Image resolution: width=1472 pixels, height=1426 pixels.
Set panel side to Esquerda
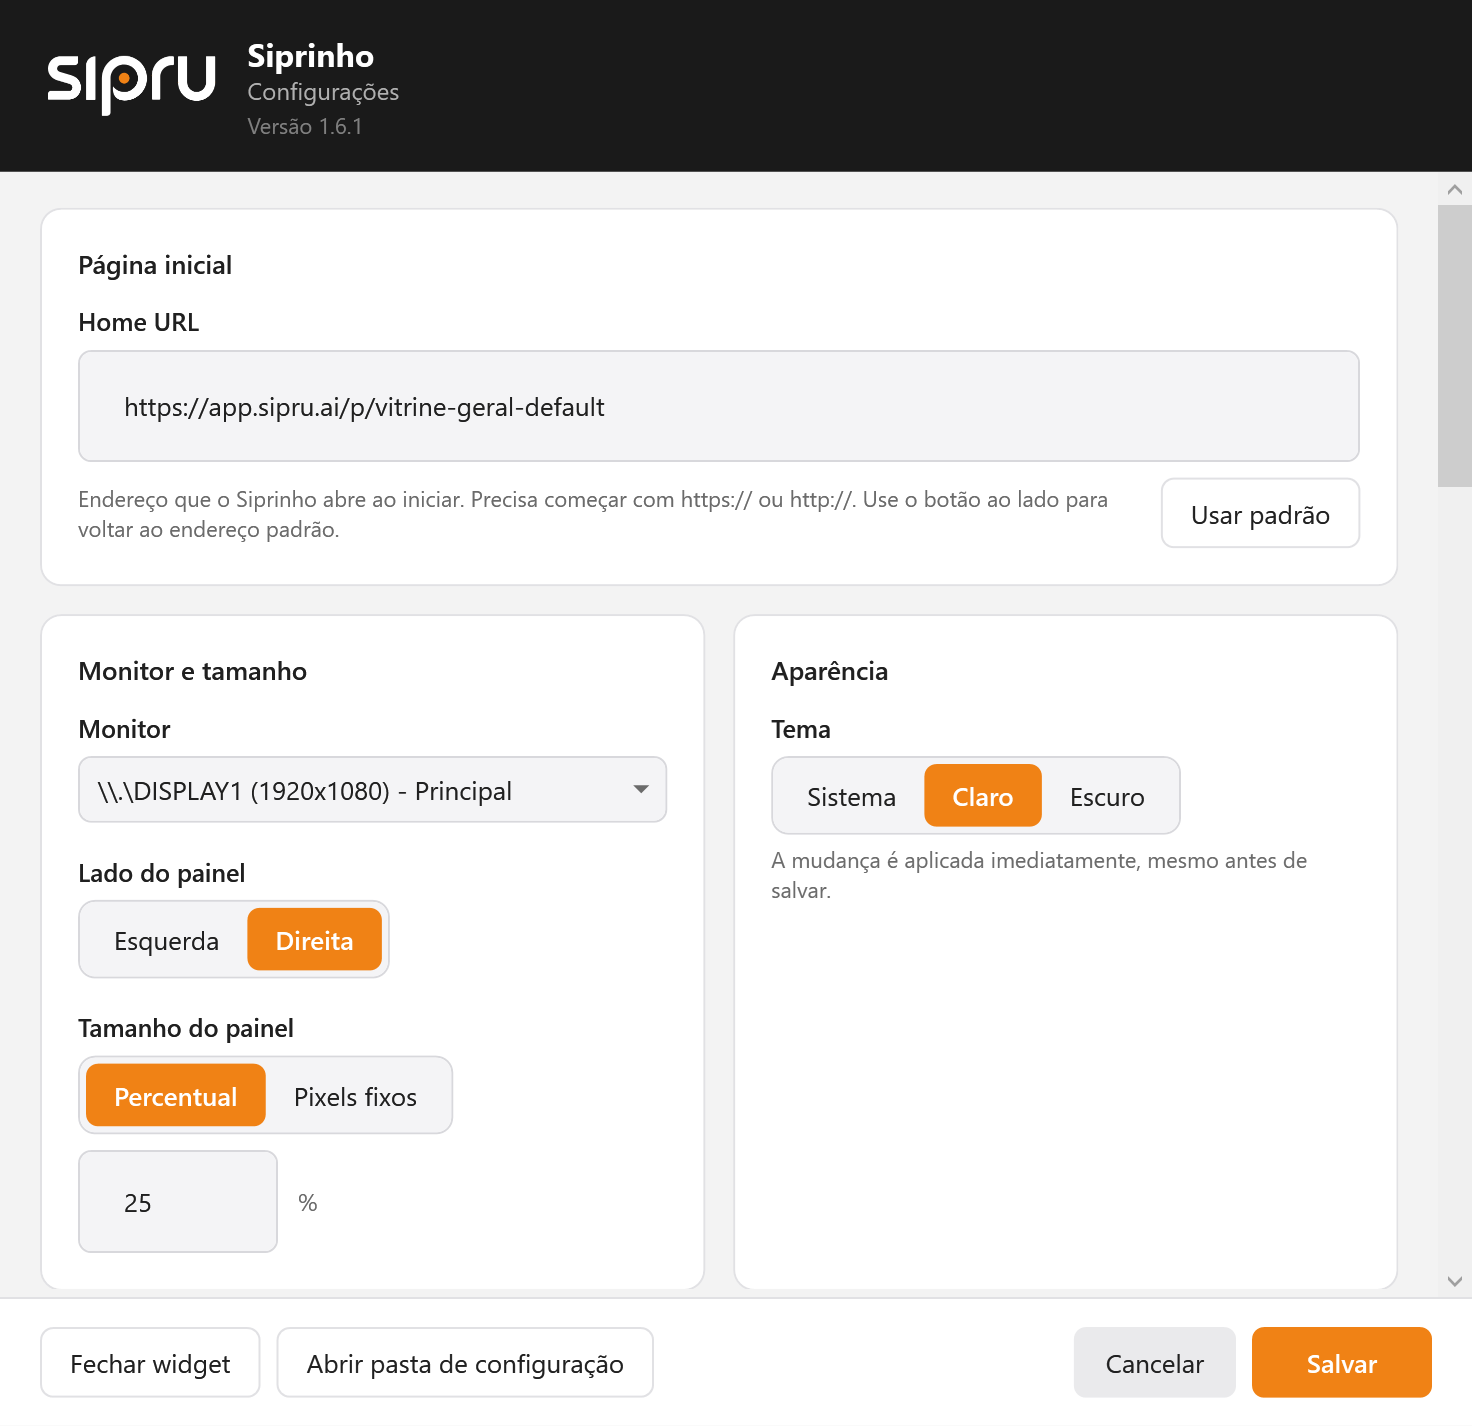[167, 940]
